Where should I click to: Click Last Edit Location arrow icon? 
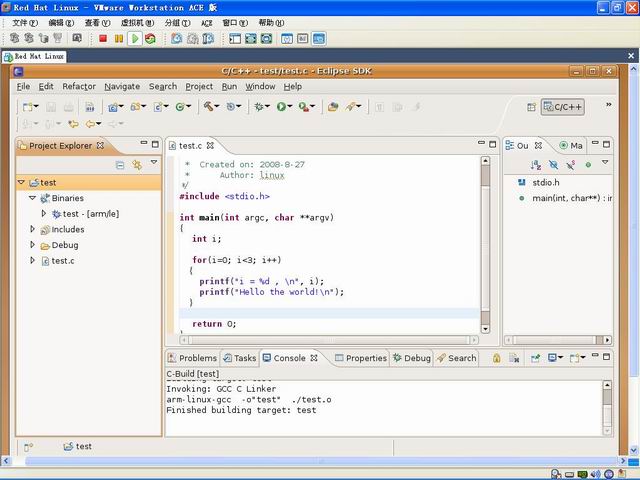[x=73, y=124]
